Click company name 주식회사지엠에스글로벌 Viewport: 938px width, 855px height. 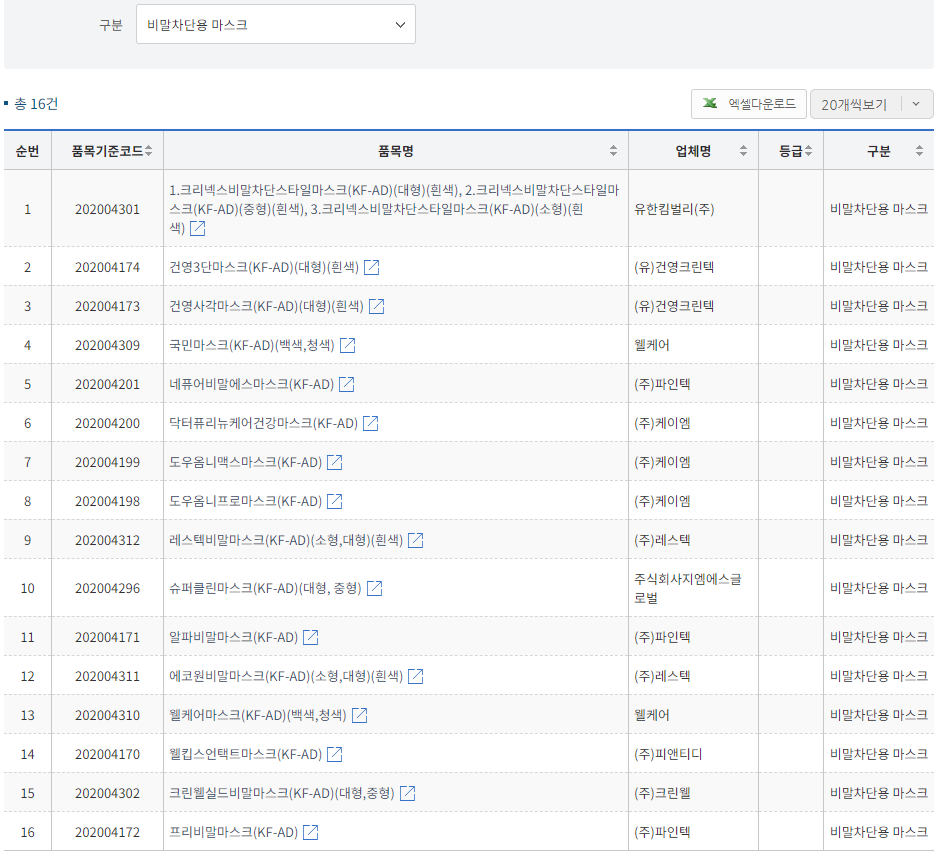(687, 588)
